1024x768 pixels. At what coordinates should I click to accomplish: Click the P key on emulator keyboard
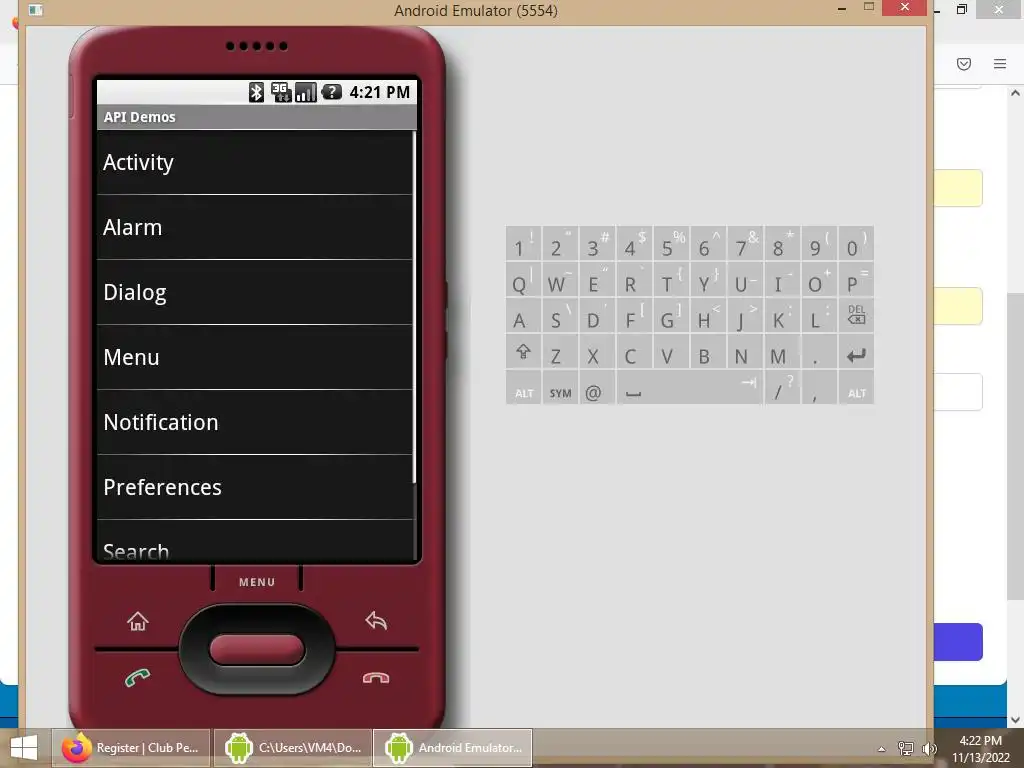pos(856,281)
